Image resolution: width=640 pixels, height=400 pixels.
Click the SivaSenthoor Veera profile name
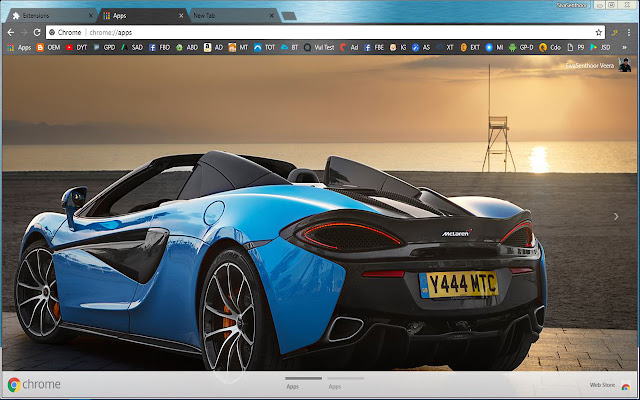(590, 65)
